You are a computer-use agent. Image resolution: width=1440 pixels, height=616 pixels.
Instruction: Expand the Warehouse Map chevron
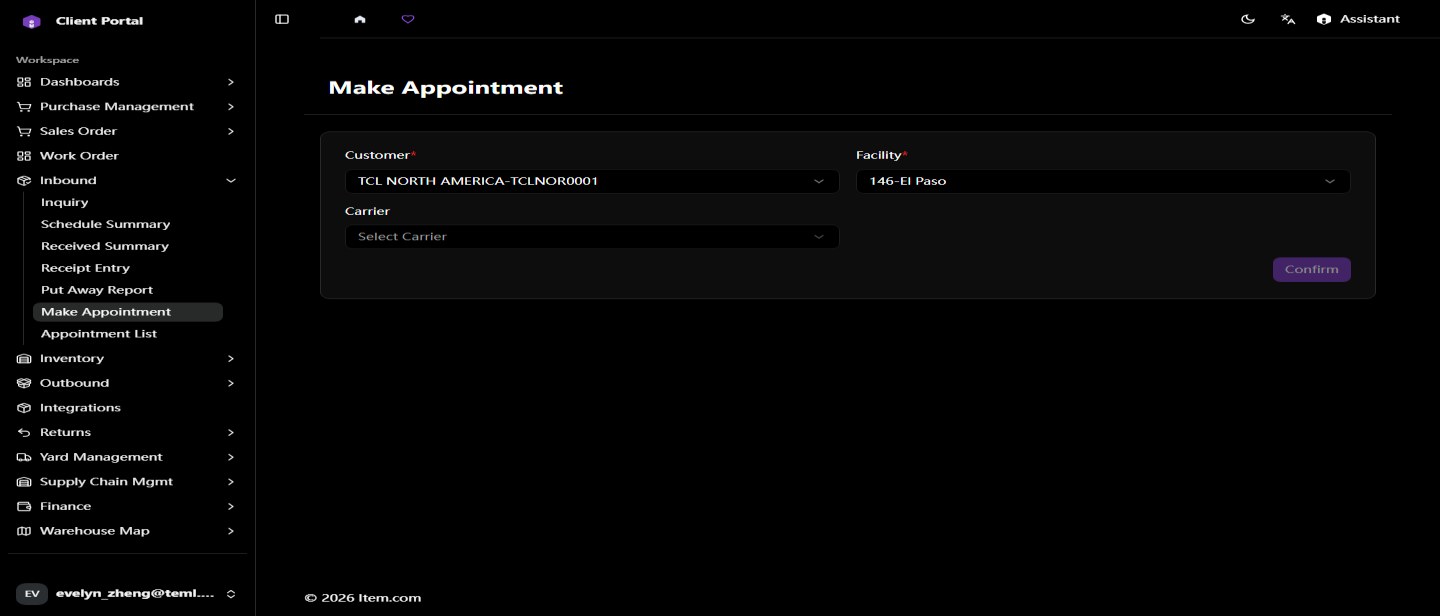coord(231,531)
